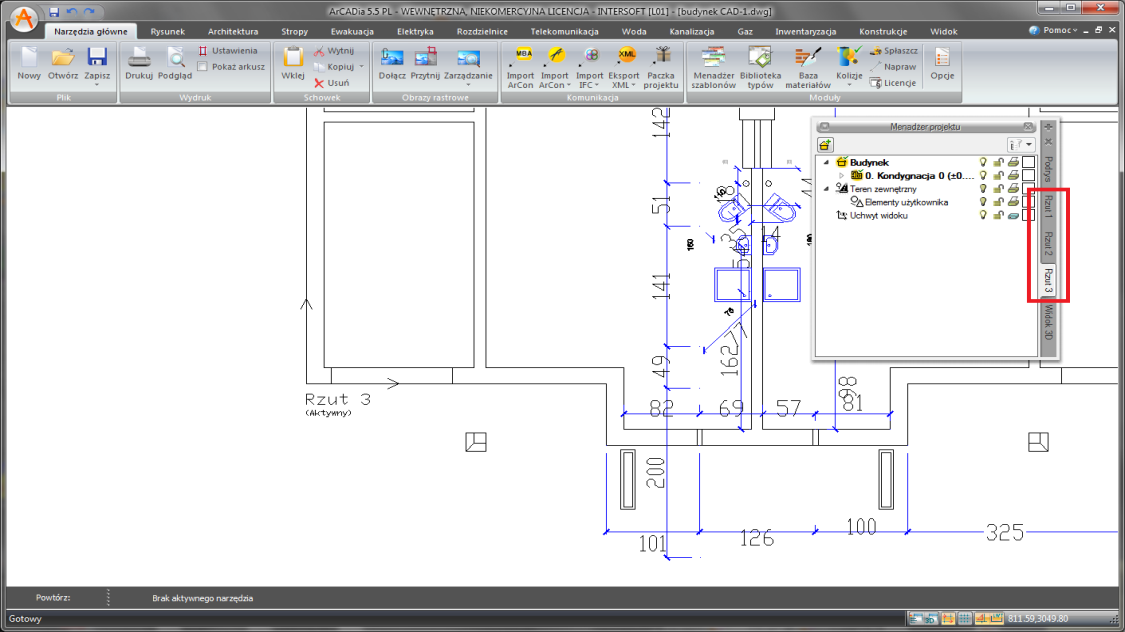The height and width of the screenshot is (632, 1125).
Task: Redo the action in quick access toolbar
Action: pyautogui.click(x=89, y=12)
